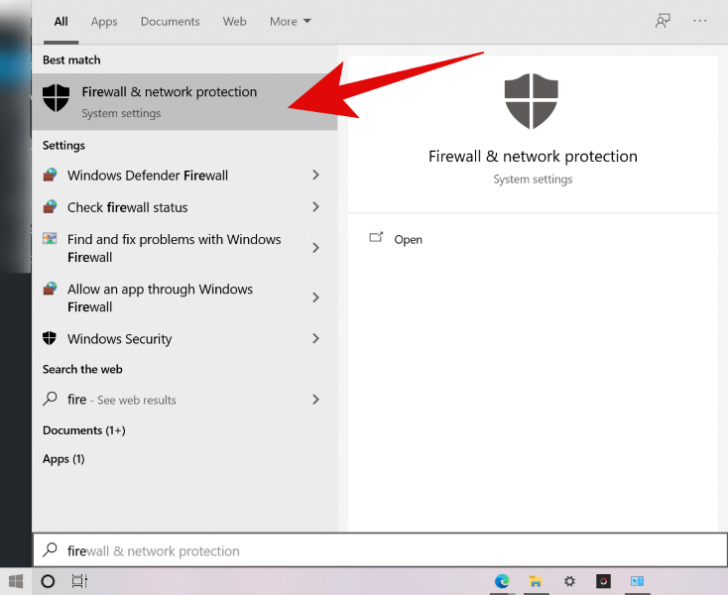Click the shield icon beside the best match result

[56, 98]
